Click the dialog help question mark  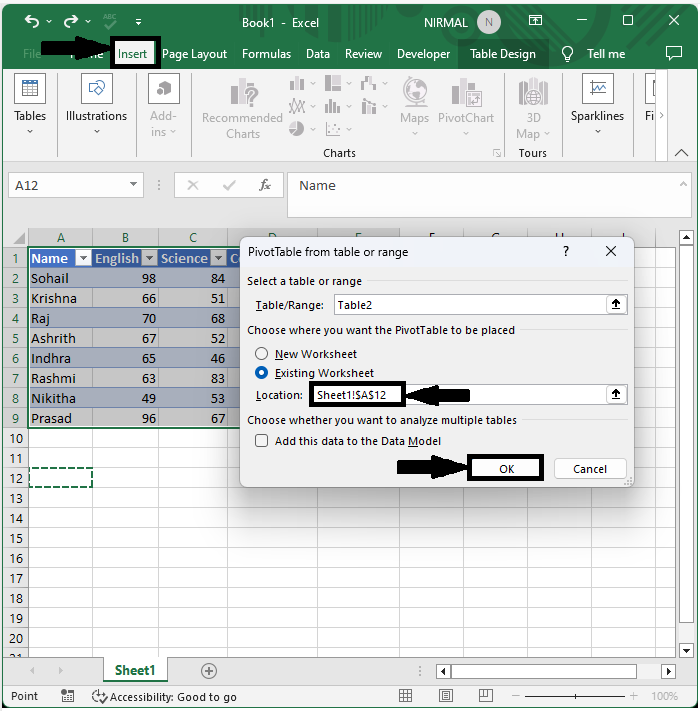click(x=566, y=251)
